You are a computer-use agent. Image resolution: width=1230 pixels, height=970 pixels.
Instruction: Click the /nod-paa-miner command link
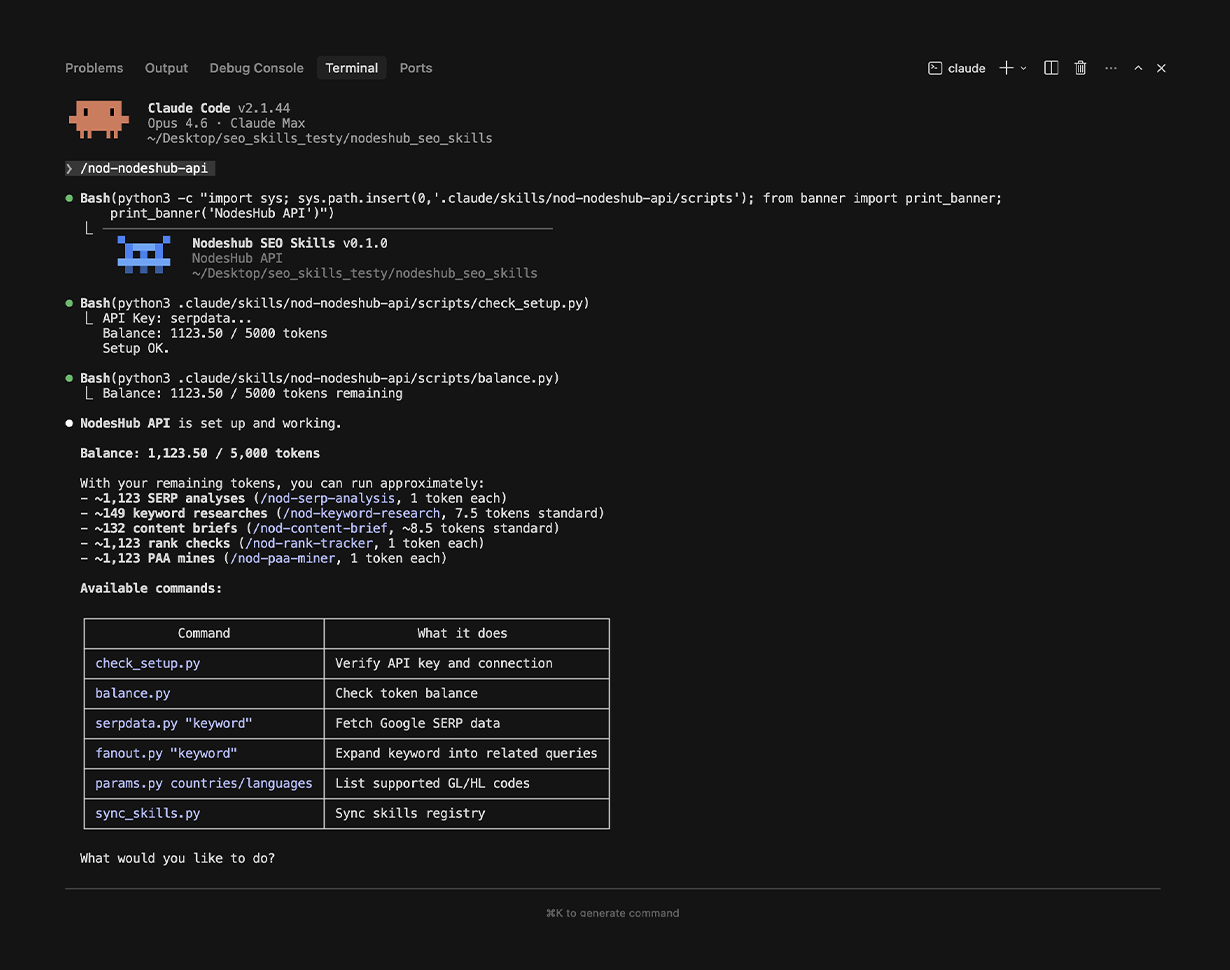[283, 558]
